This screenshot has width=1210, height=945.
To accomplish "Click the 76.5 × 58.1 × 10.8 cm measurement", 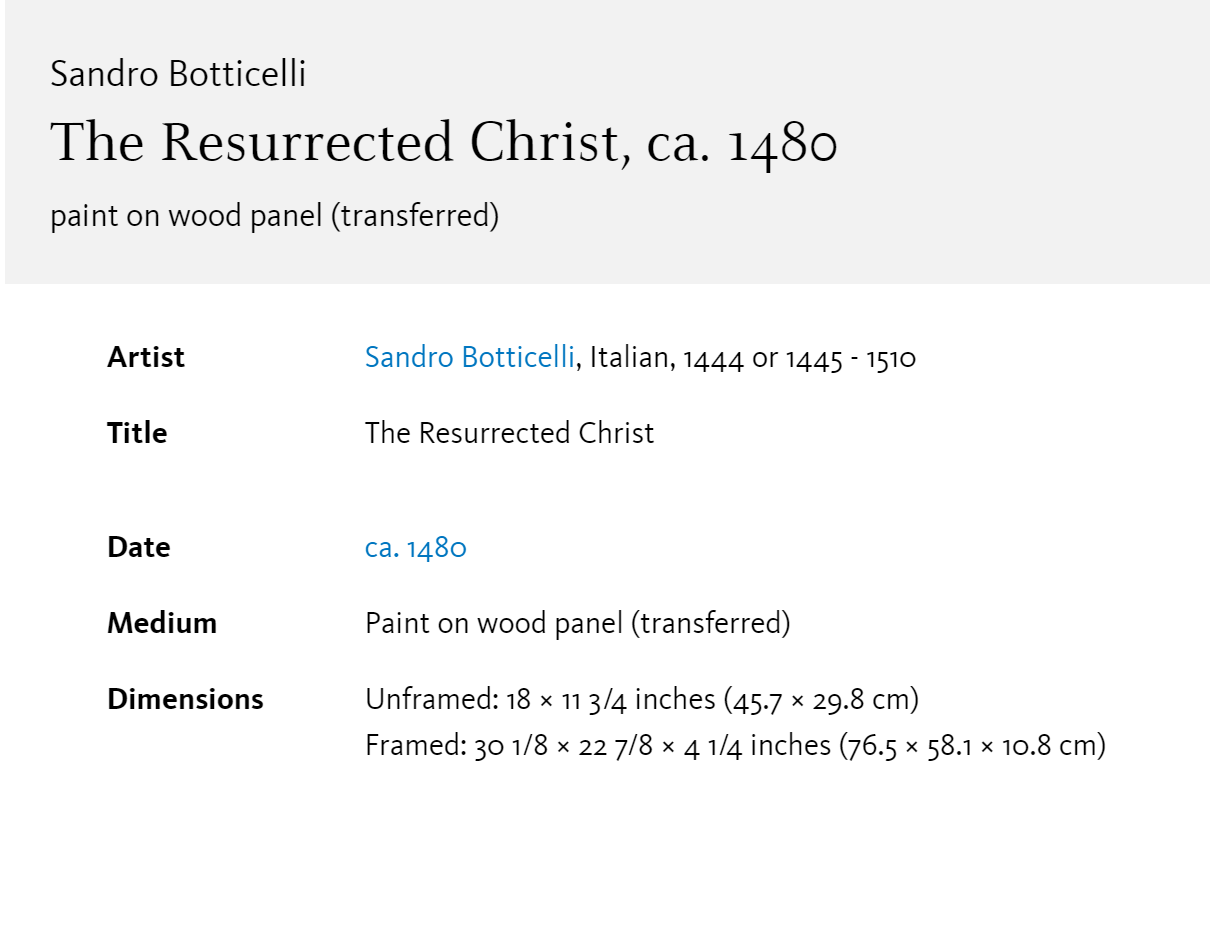I will 972,746.
